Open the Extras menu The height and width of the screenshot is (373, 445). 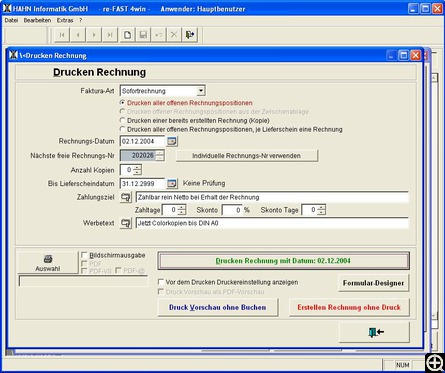(x=65, y=20)
